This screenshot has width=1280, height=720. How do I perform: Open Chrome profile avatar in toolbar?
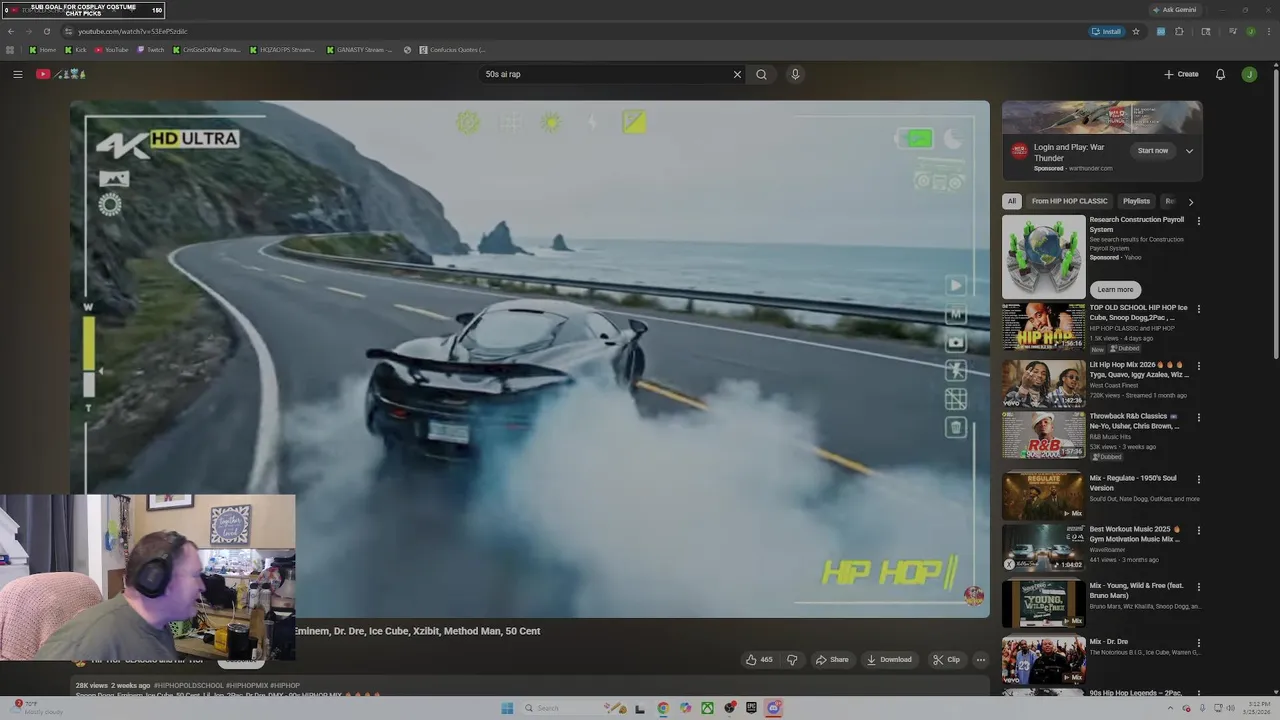click(x=1250, y=31)
